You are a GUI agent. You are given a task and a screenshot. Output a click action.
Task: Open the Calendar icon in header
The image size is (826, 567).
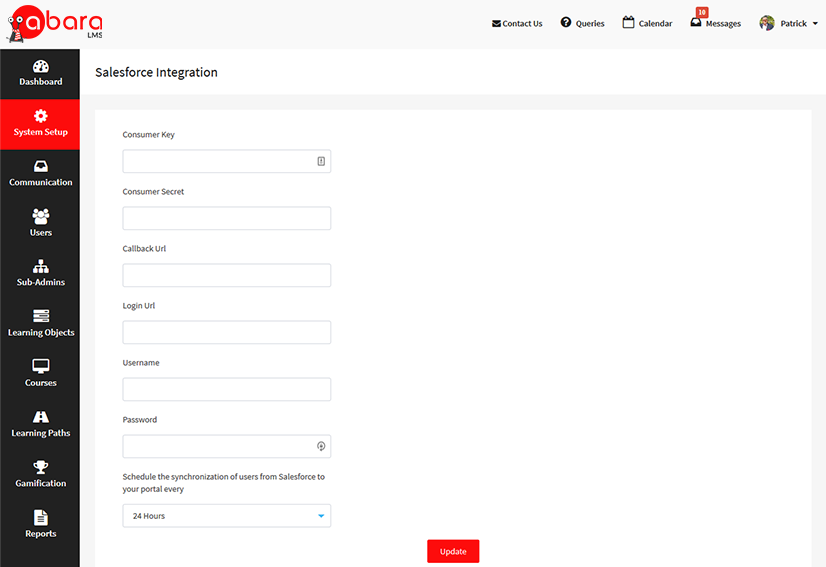click(x=628, y=22)
